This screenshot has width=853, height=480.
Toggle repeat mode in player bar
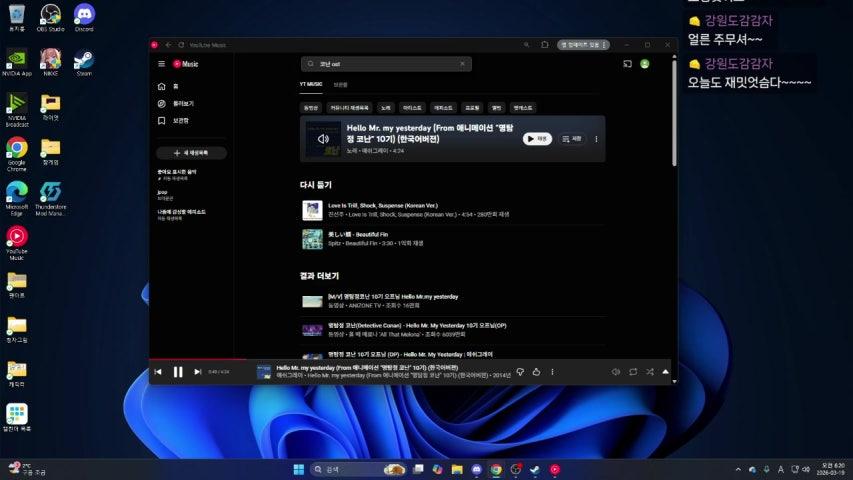633,372
